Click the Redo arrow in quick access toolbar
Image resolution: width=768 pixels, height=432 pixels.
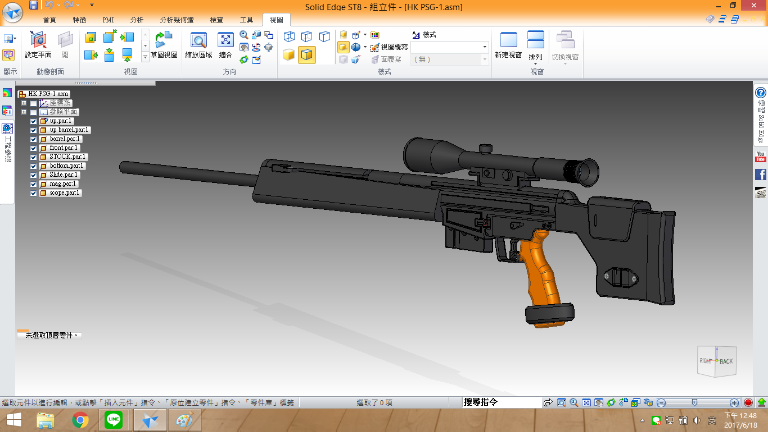(x=69, y=5)
